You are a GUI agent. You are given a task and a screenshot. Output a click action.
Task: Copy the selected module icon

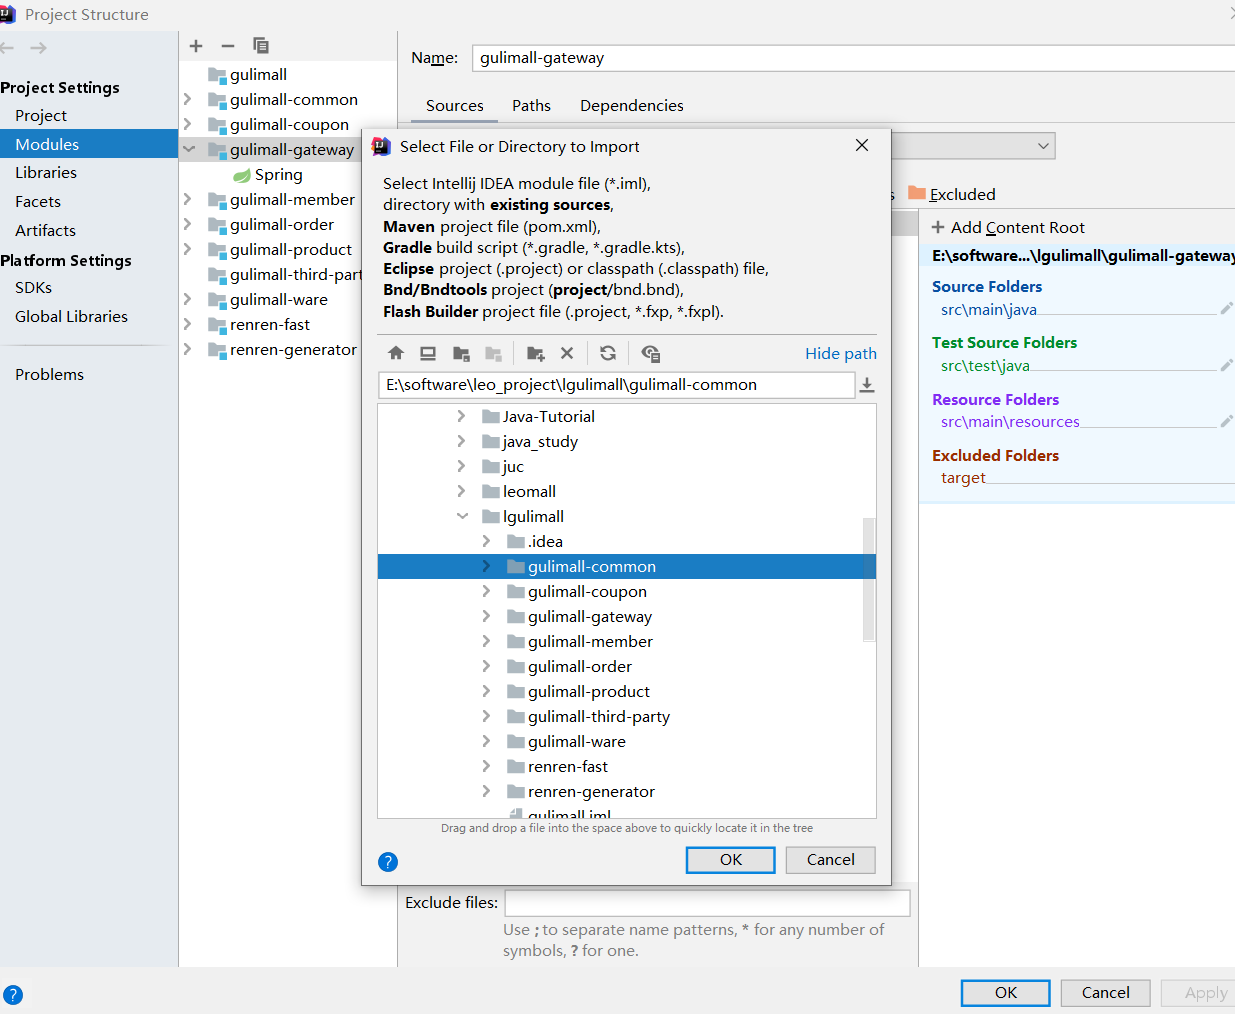click(261, 46)
